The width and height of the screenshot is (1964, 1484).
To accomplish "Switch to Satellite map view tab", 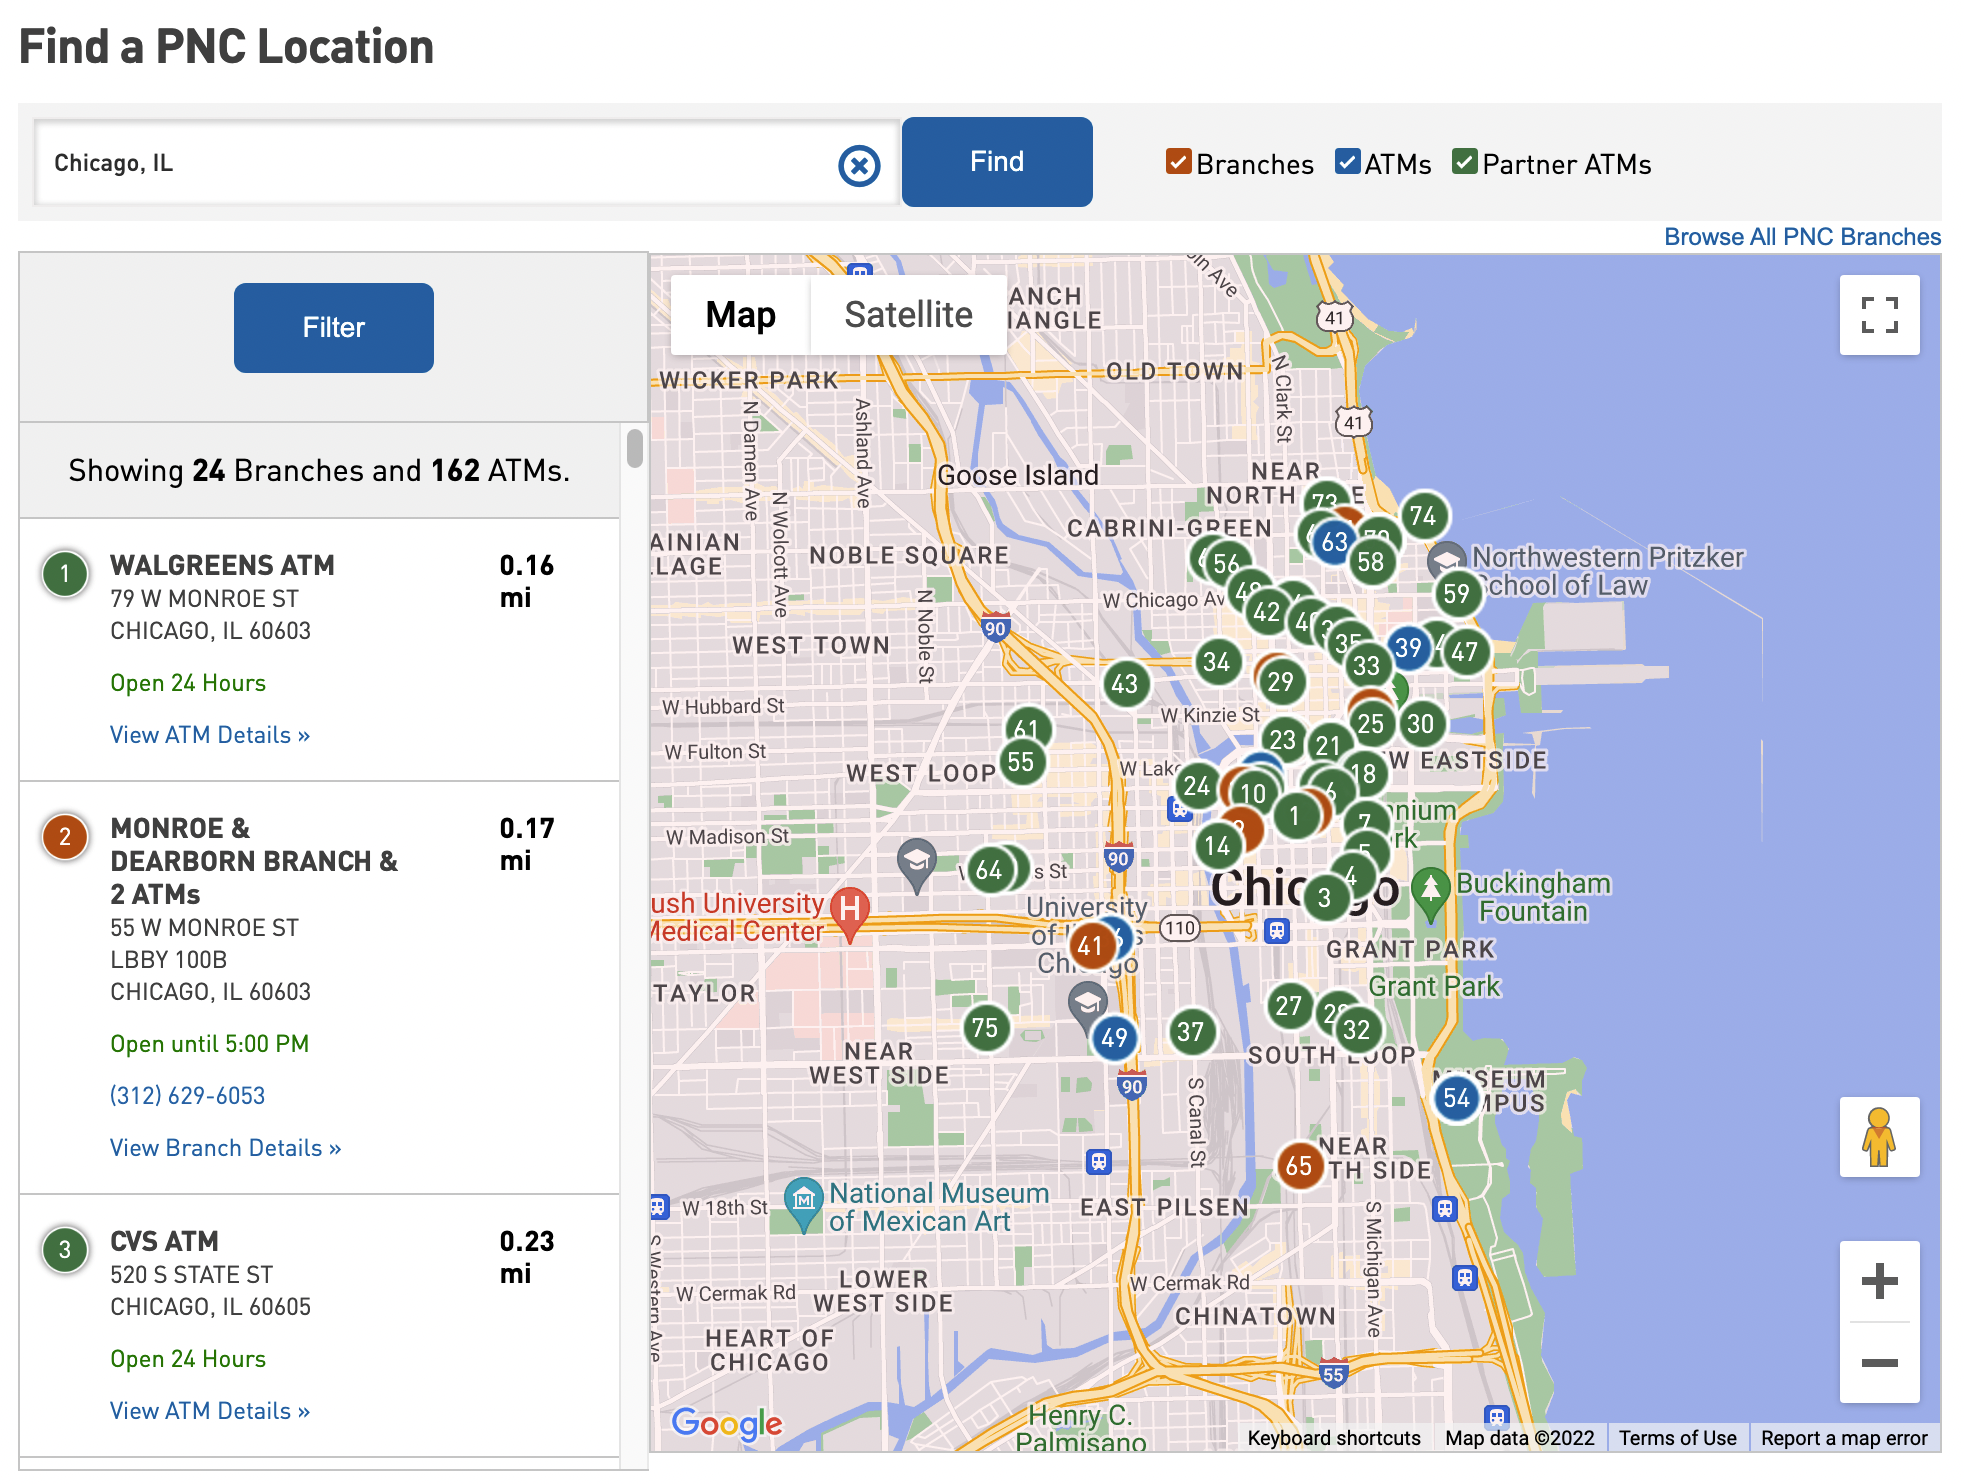I will tap(907, 313).
